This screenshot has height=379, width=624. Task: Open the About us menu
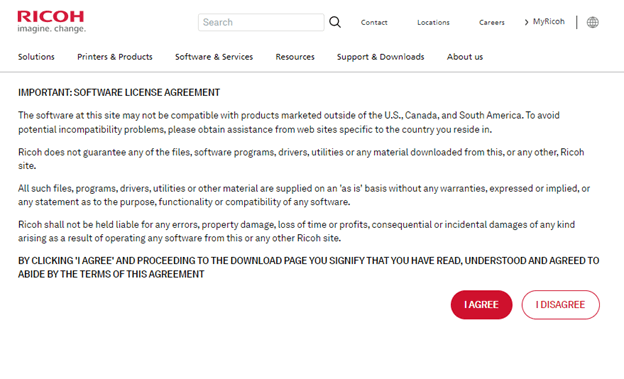[465, 57]
